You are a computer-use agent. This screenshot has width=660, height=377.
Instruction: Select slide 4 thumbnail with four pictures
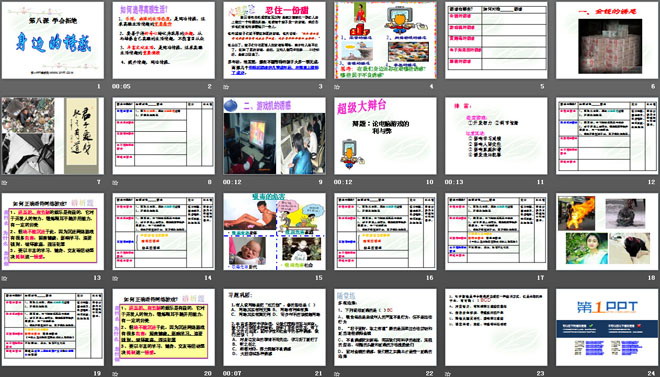click(x=385, y=40)
